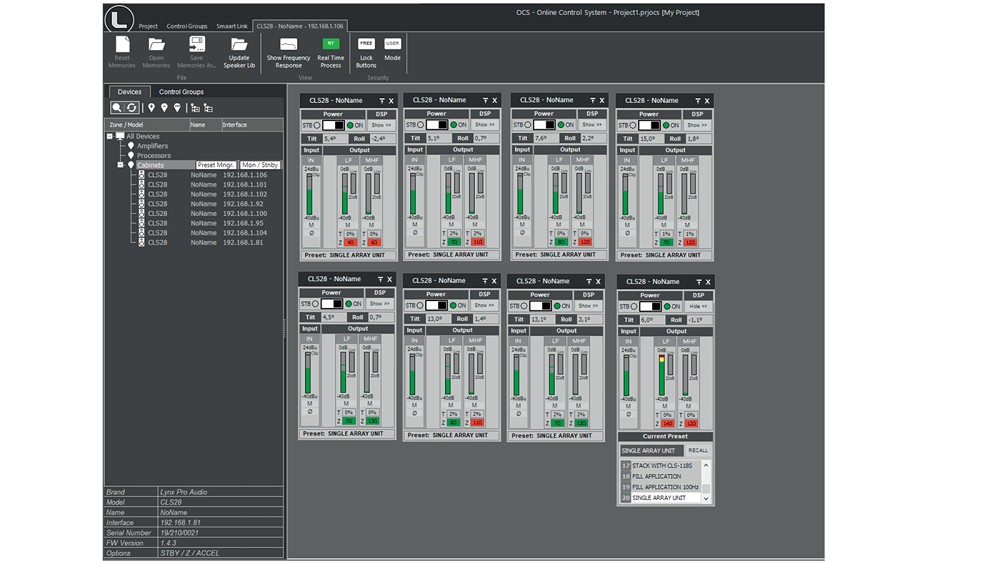
Task: Select CLS28 device 192.168.1.81 row
Action: [x=207, y=242]
